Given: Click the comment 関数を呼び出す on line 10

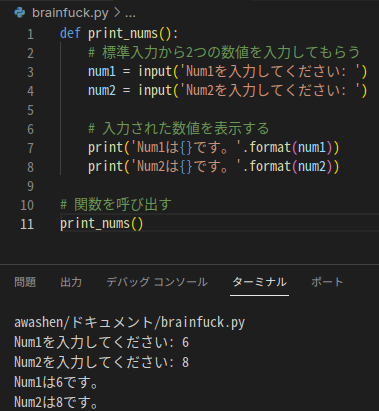Looking at the screenshot, I should 123,204.
